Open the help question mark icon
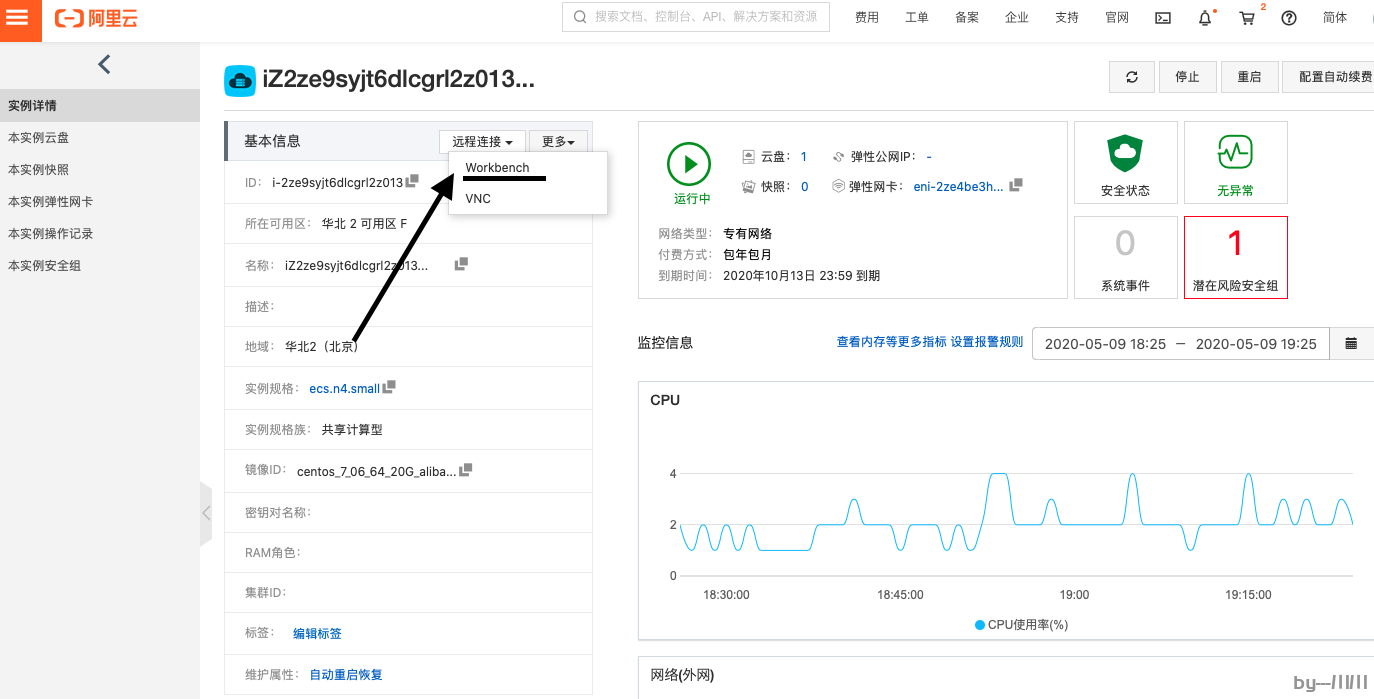Screen dimensions: 1374x699 [x=1289, y=18]
